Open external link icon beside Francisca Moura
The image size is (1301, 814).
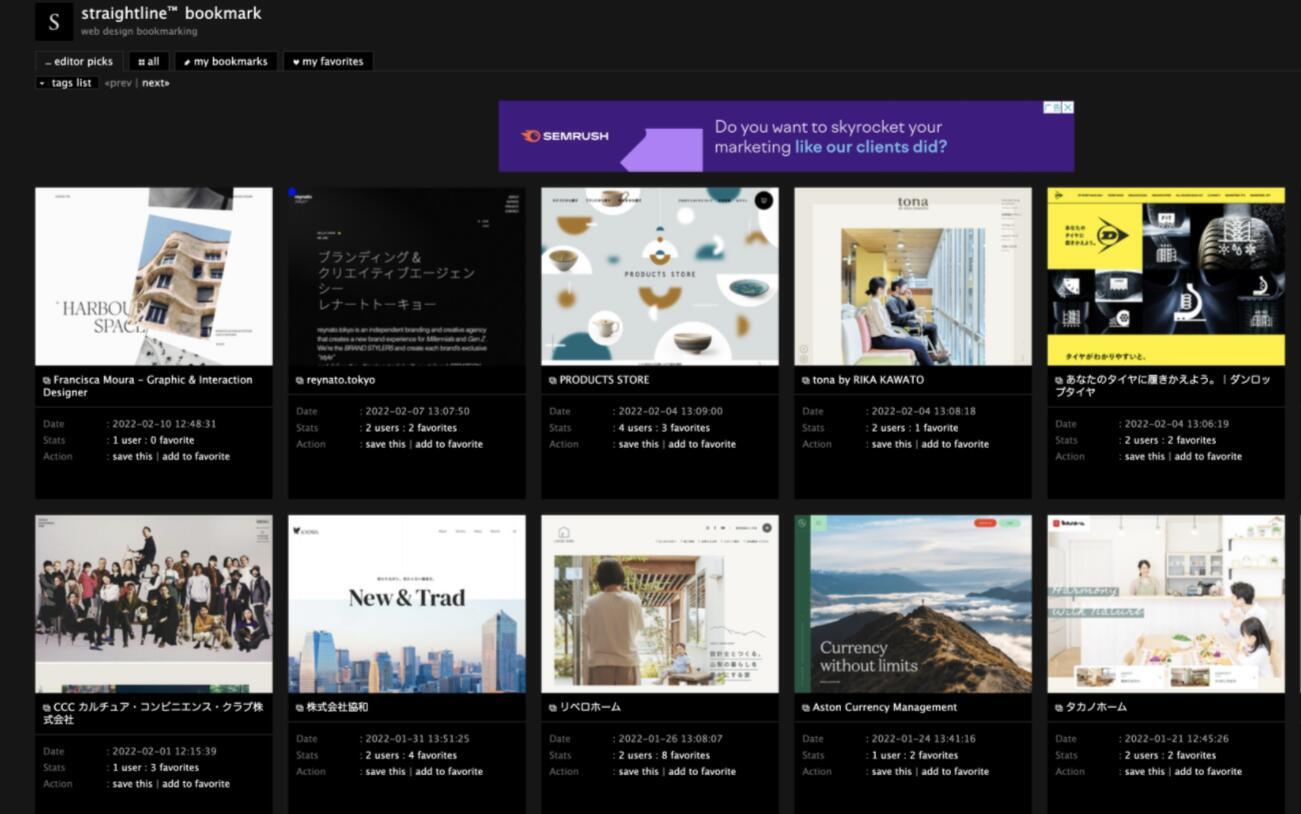[46, 381]
